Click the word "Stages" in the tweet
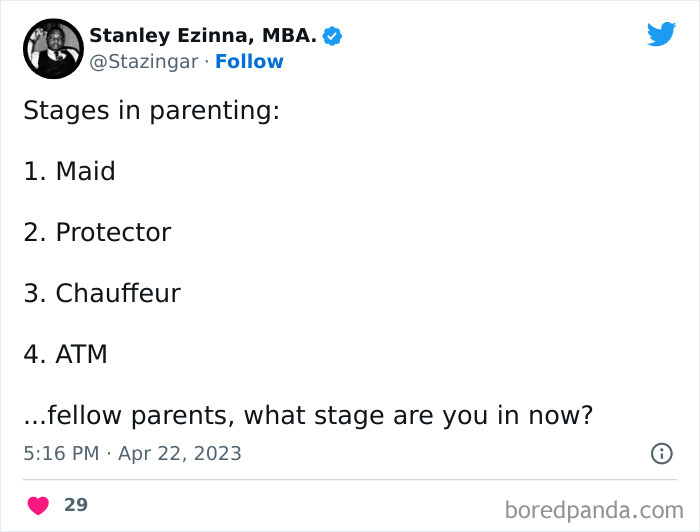Viewport: 700px width, 532px height. pos(63,110)
